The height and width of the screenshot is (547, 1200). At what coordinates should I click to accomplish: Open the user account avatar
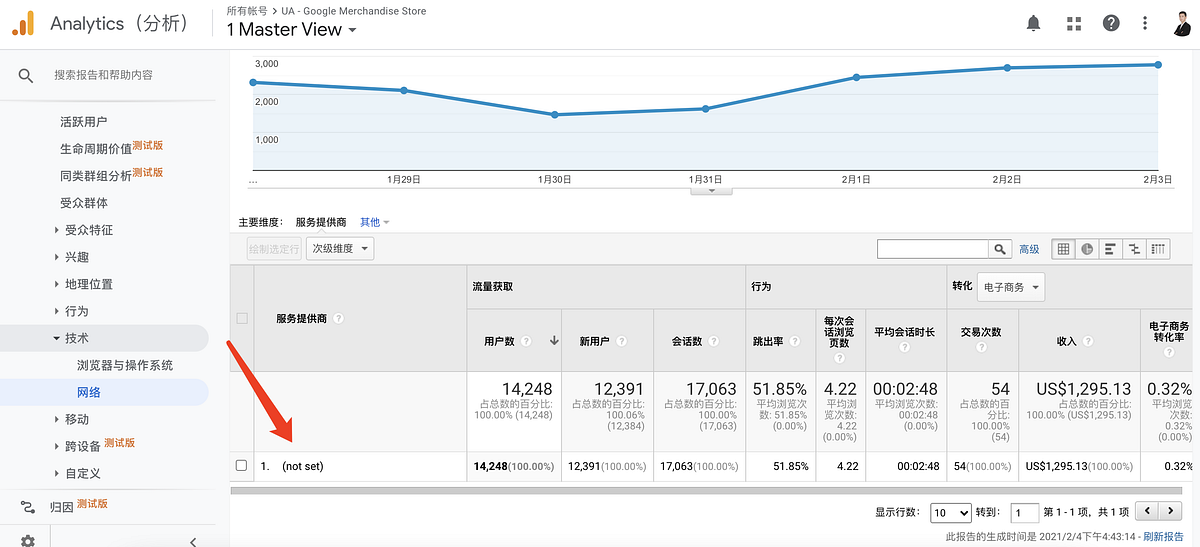(1181, 22)
